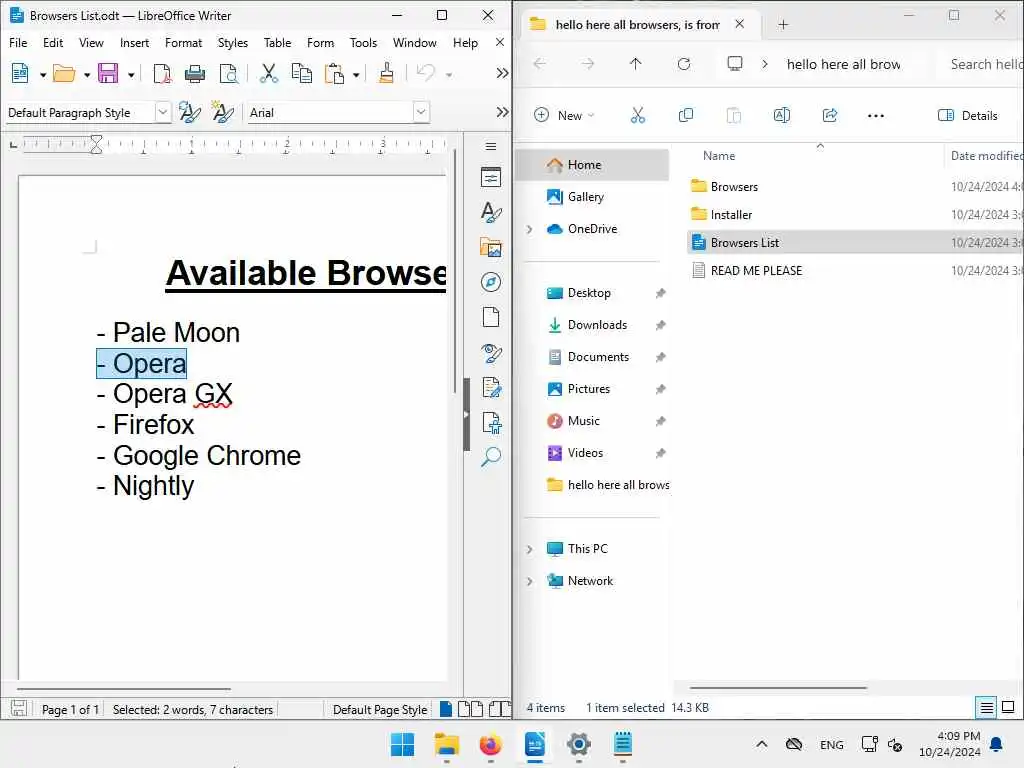Open a file with the Open folder icon

64,73
